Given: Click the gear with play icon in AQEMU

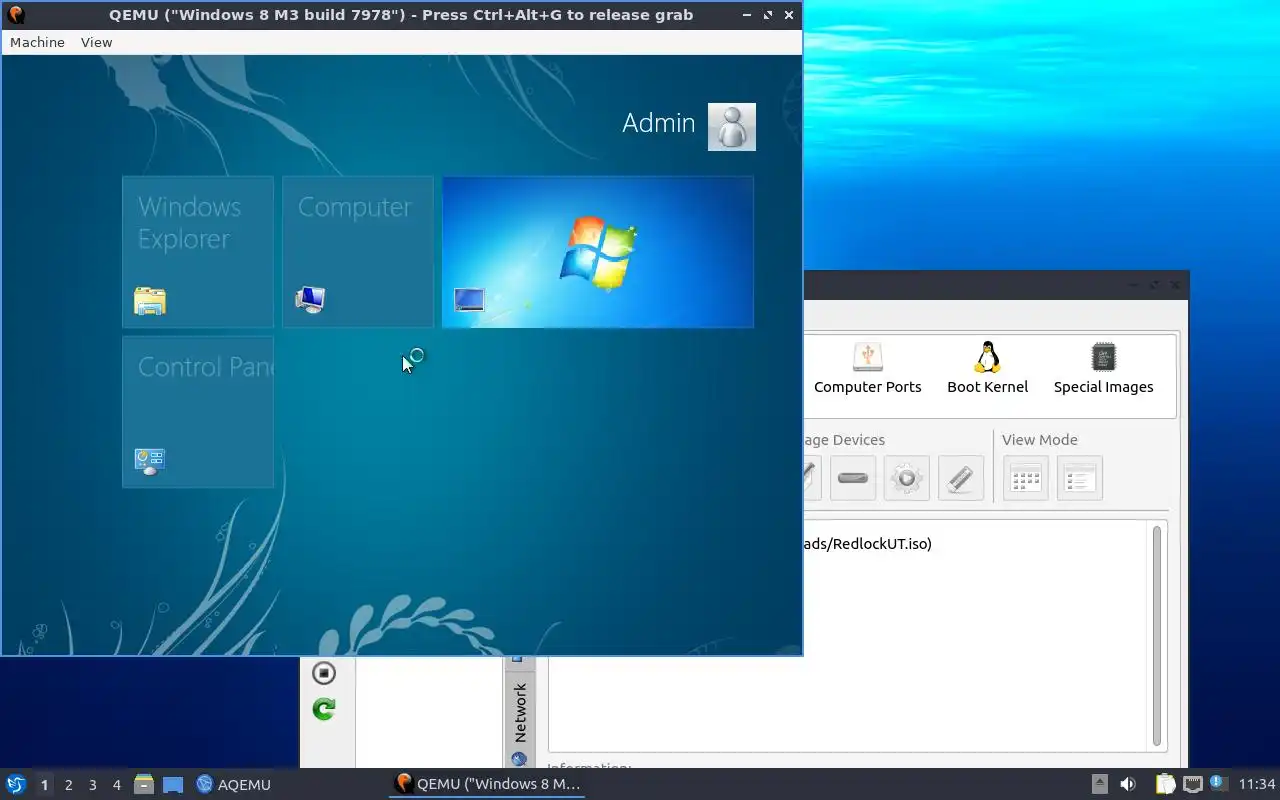Looking at the screenshot, I should tap(907, 478).
